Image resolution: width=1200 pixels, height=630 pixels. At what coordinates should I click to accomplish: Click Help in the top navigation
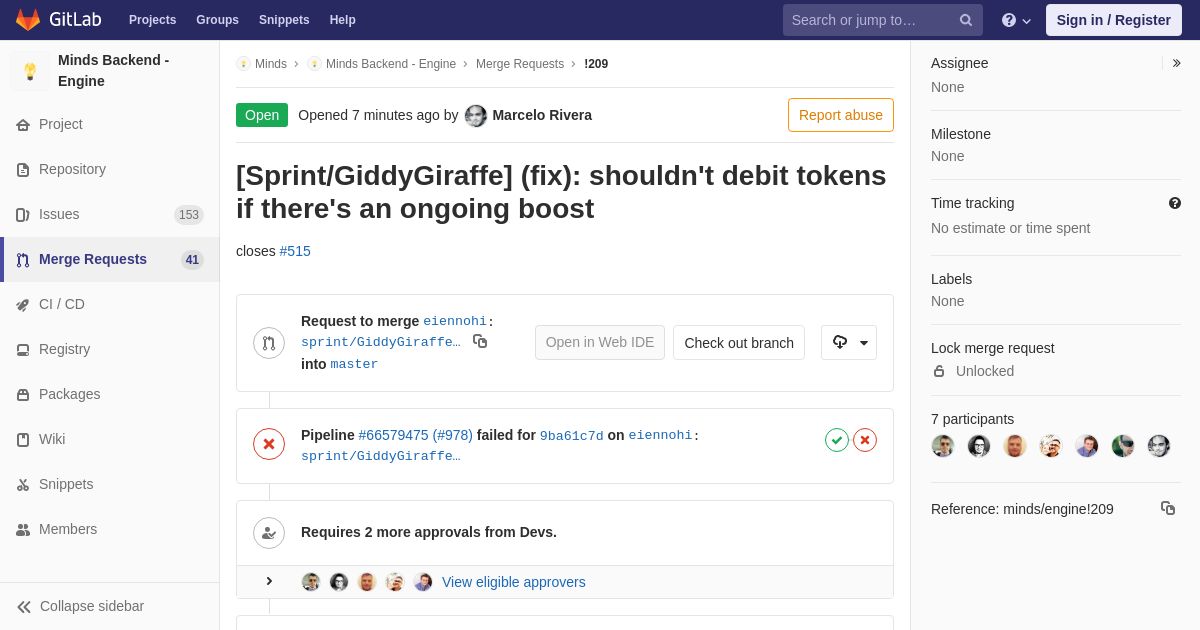coord(343,20)
